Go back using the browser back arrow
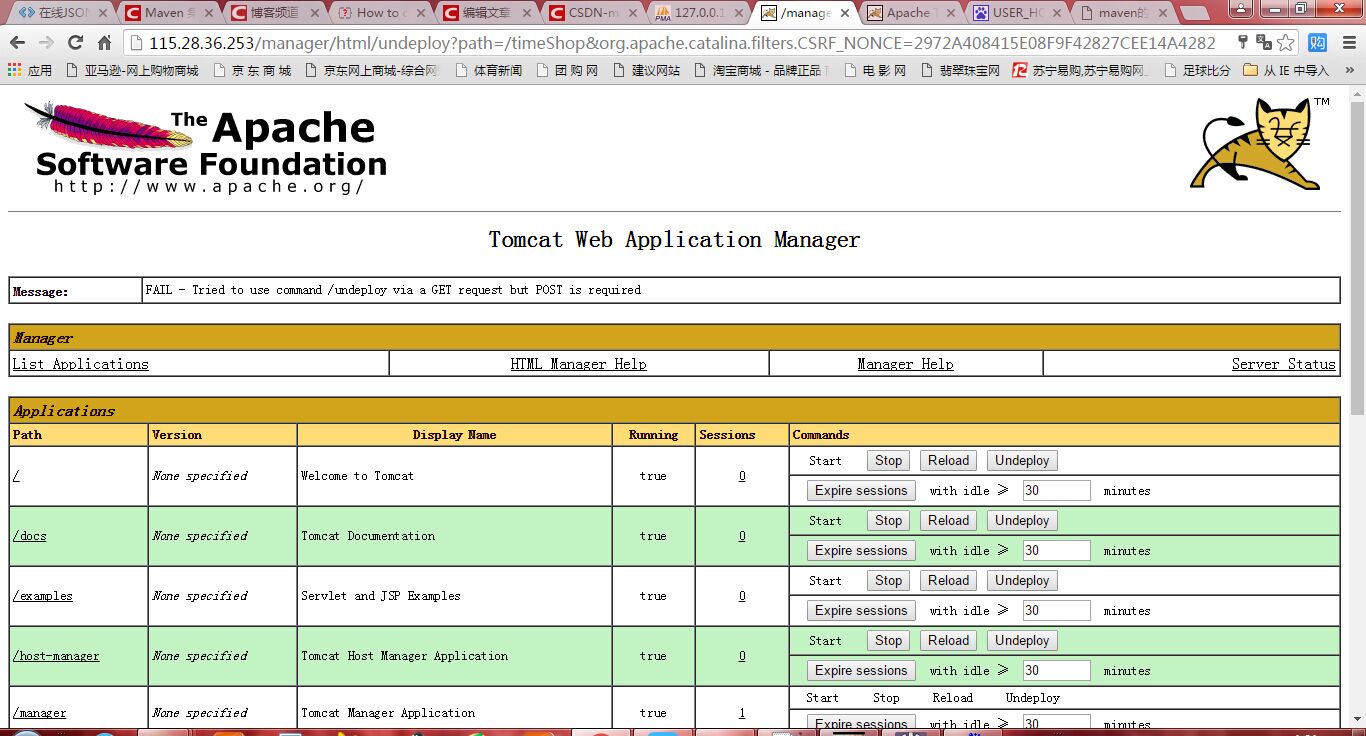 pyautogui.click(x=19, y=43)
